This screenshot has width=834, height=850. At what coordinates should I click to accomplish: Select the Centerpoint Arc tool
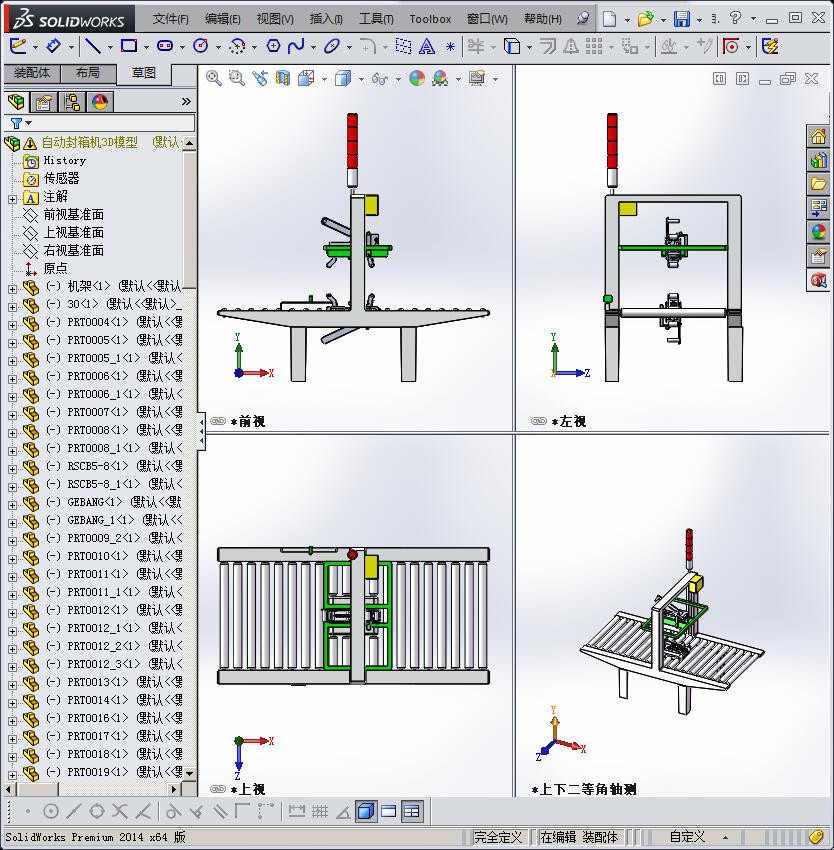point(236,47)
